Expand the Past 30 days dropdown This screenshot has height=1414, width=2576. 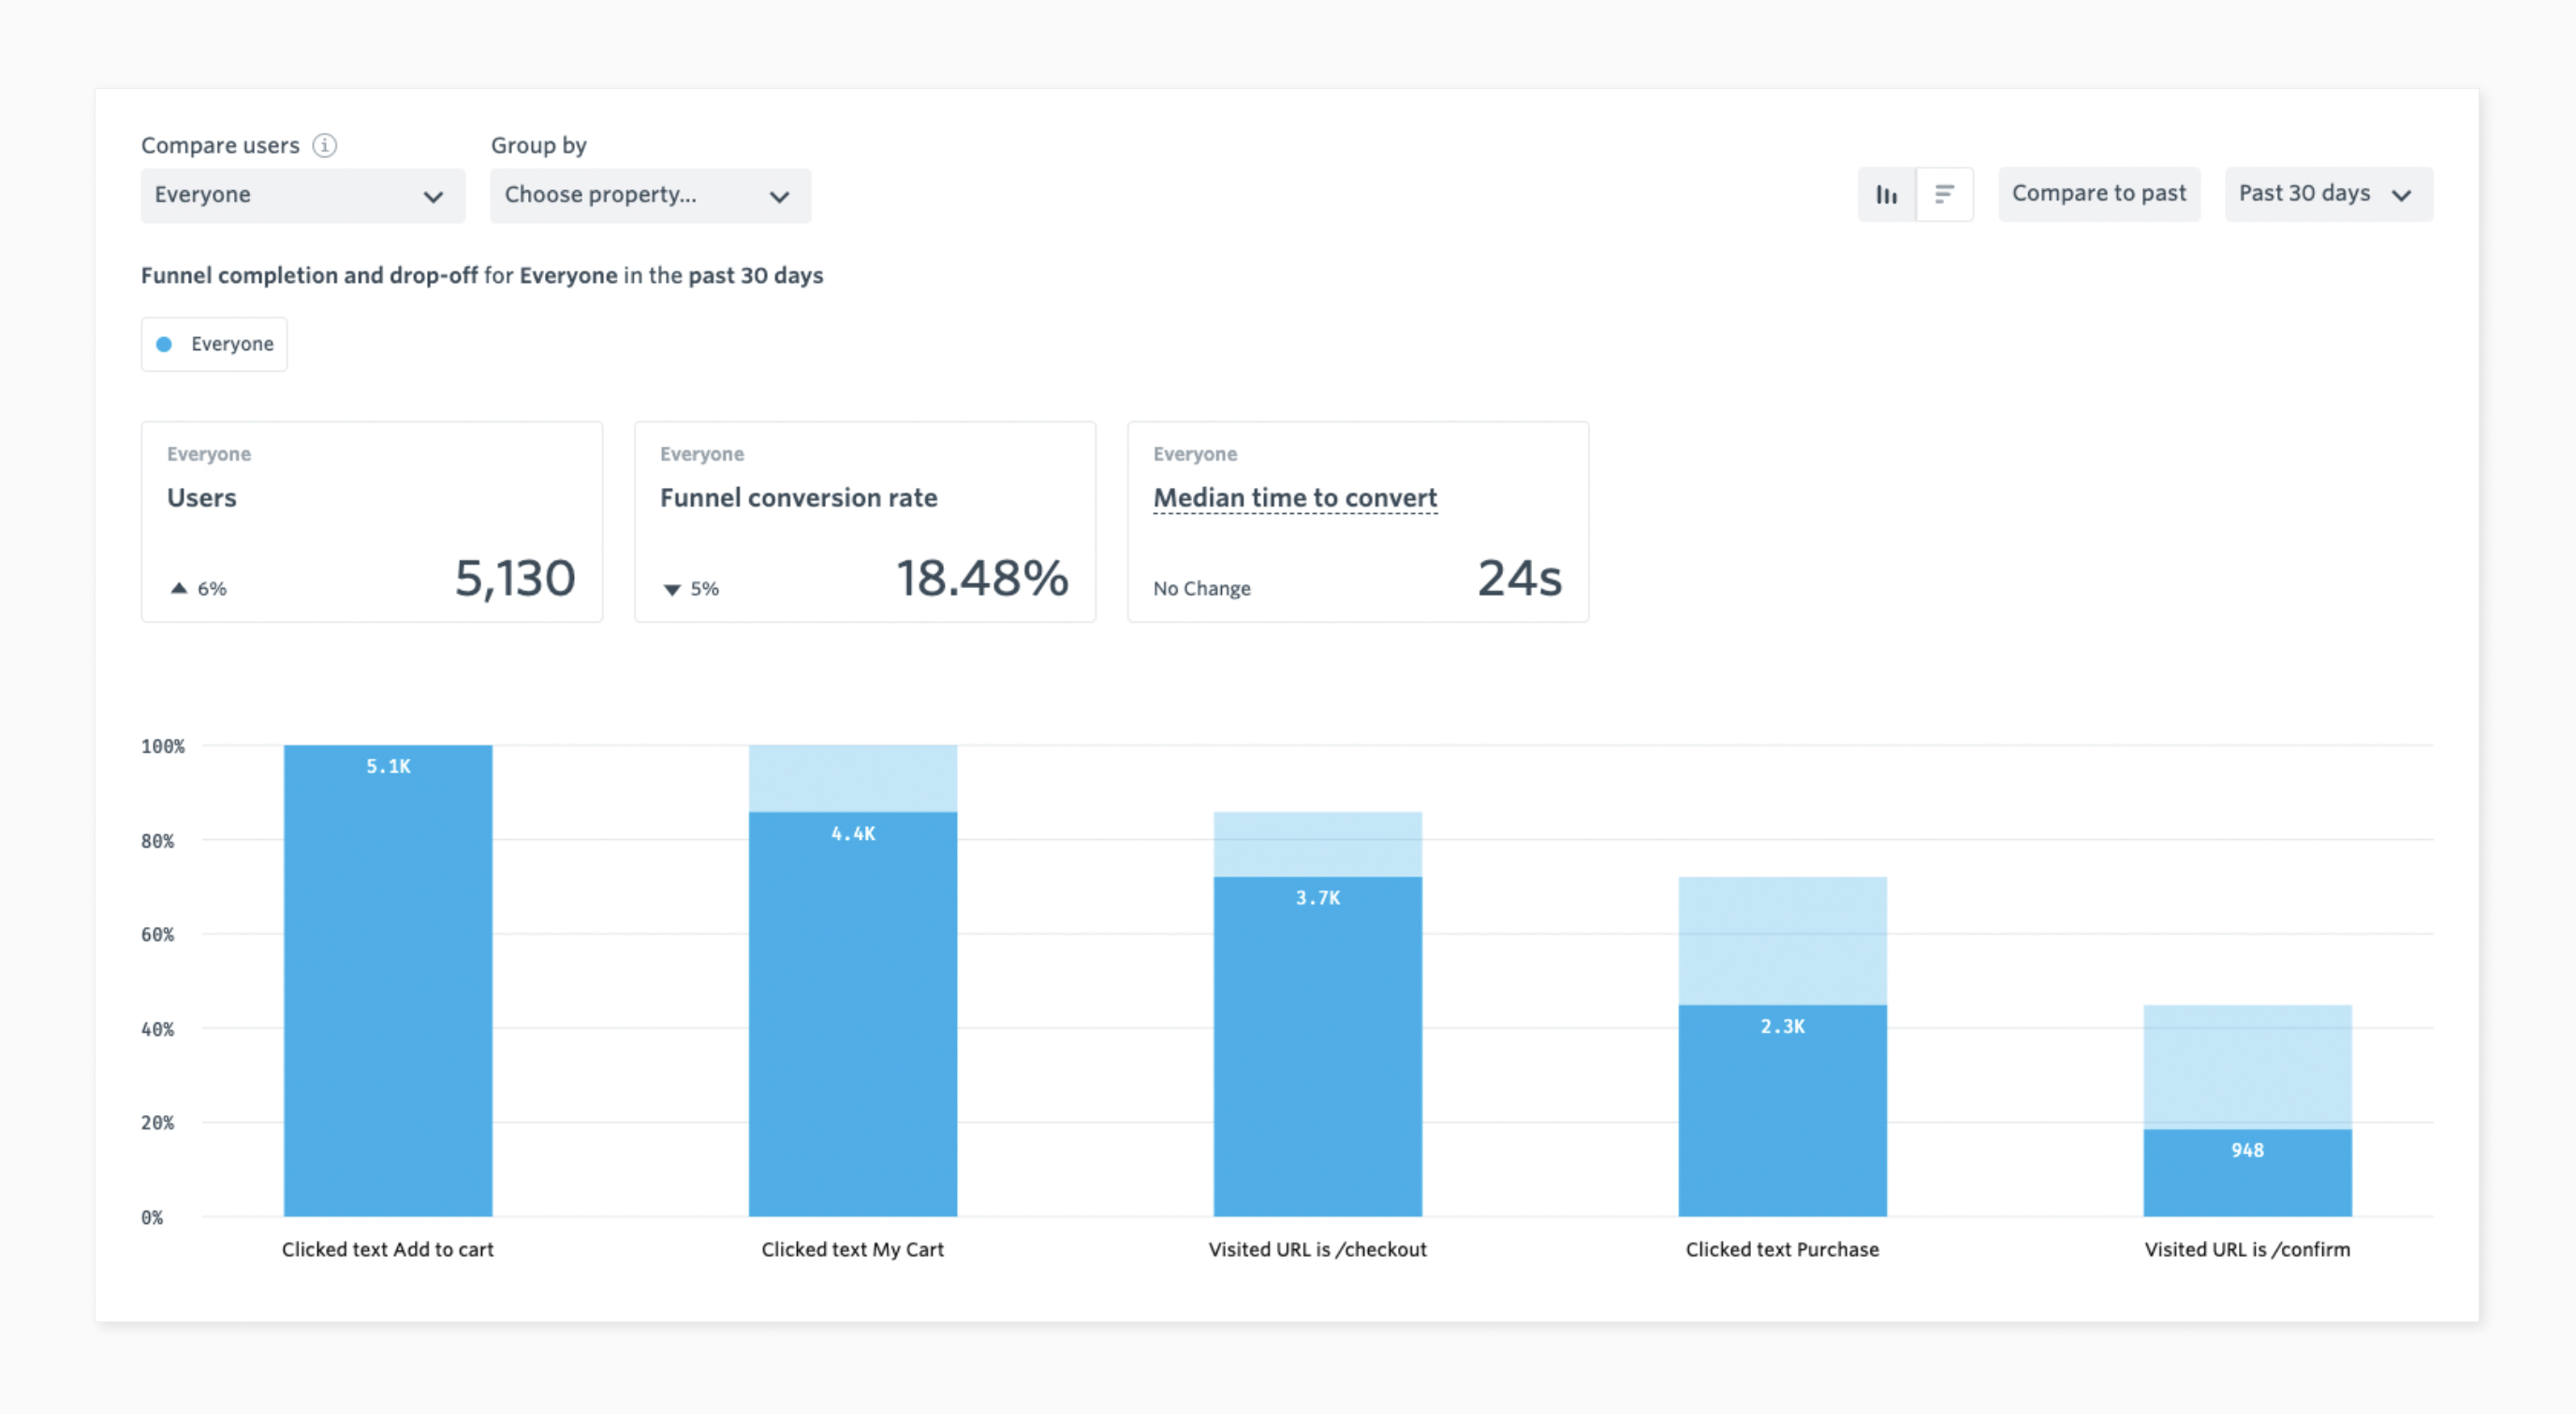[2328, 194]
